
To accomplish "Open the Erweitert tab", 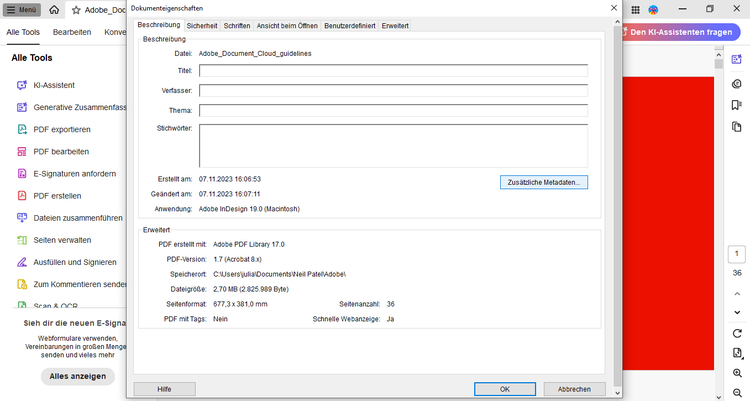I will coord(395,26).
